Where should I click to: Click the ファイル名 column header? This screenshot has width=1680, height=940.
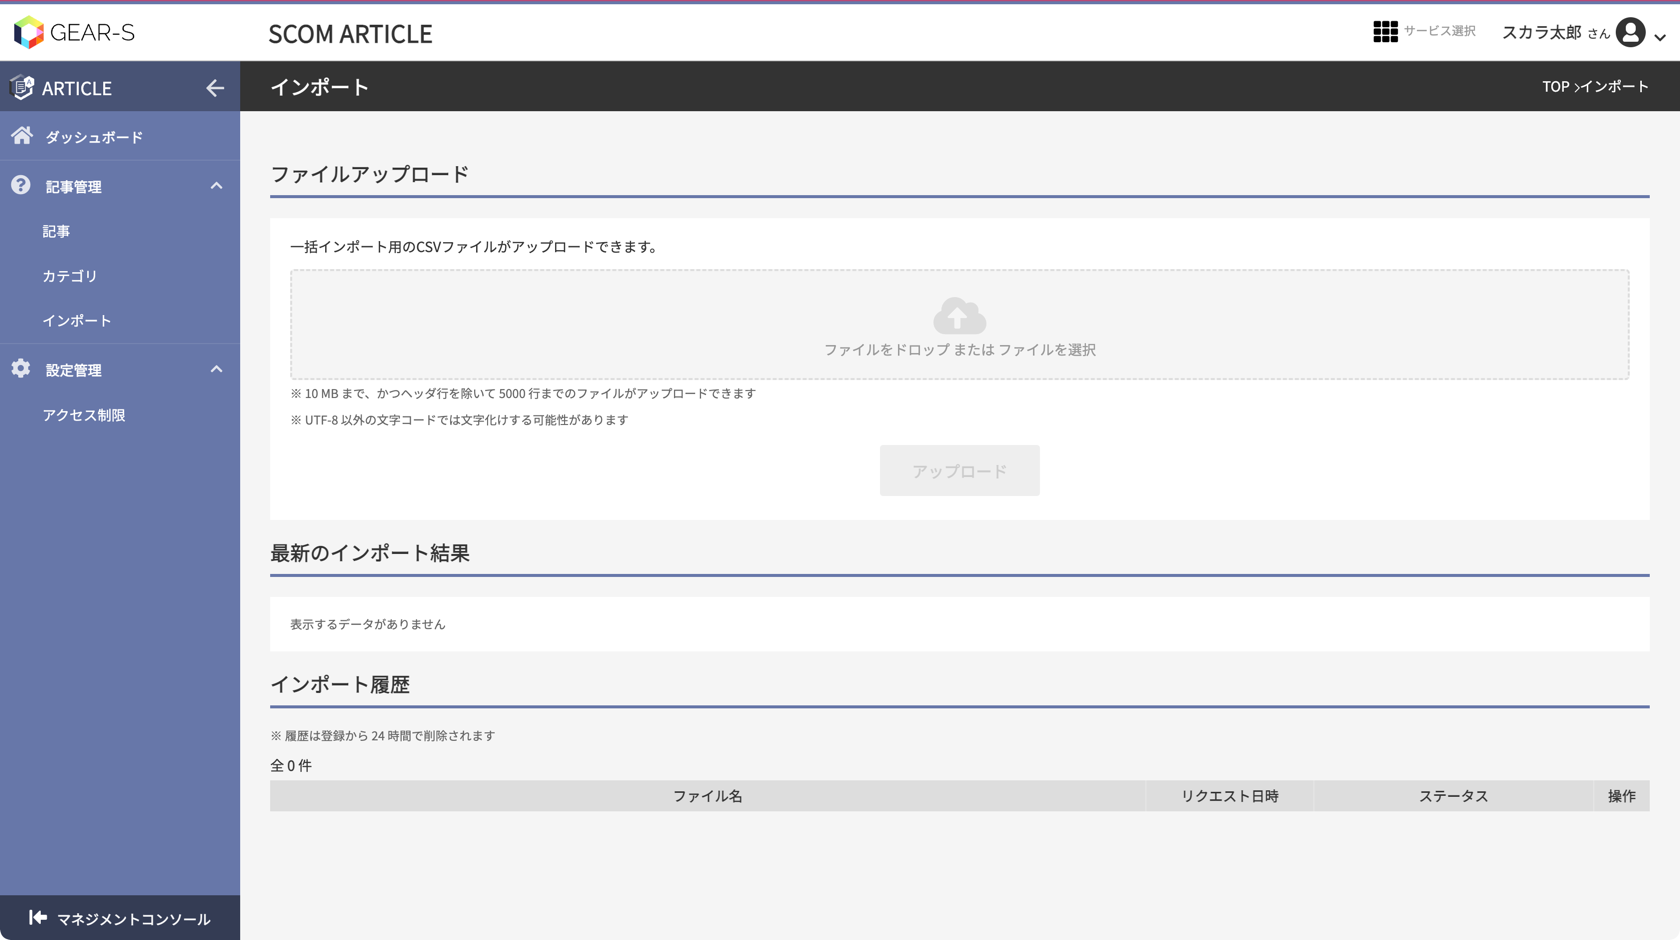tap(707, 796)
